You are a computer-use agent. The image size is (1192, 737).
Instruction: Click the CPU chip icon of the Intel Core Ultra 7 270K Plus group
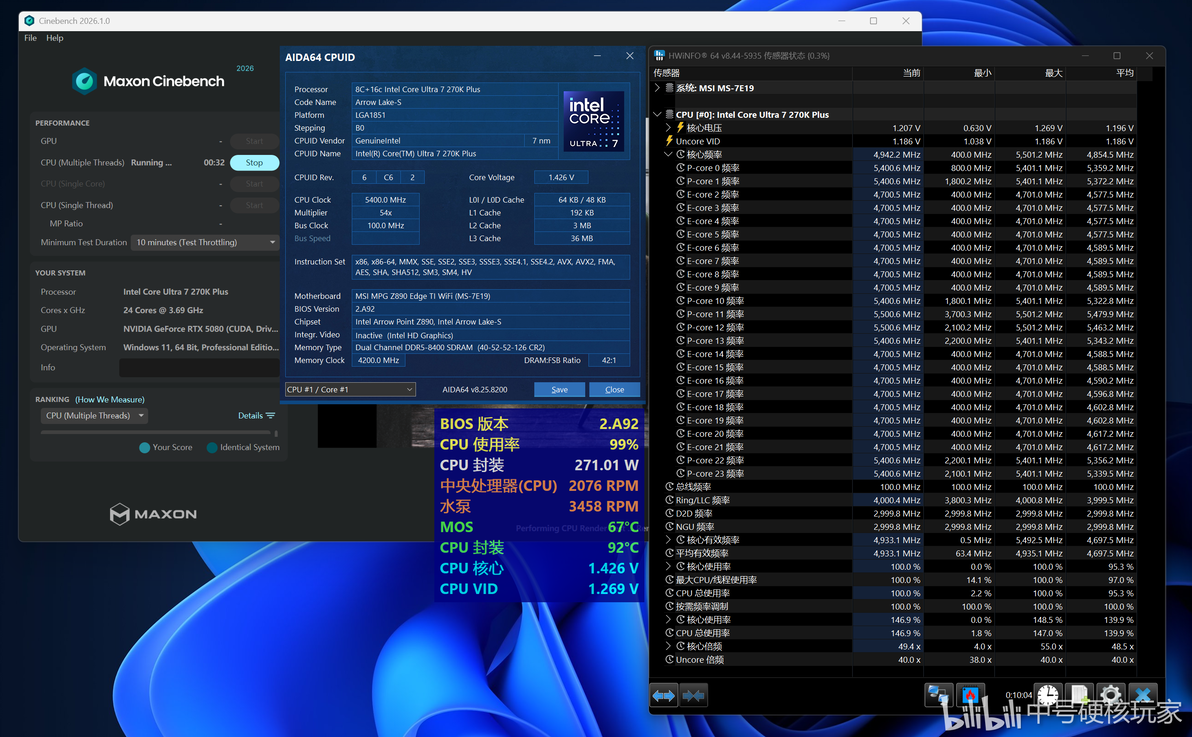(669, 115)
